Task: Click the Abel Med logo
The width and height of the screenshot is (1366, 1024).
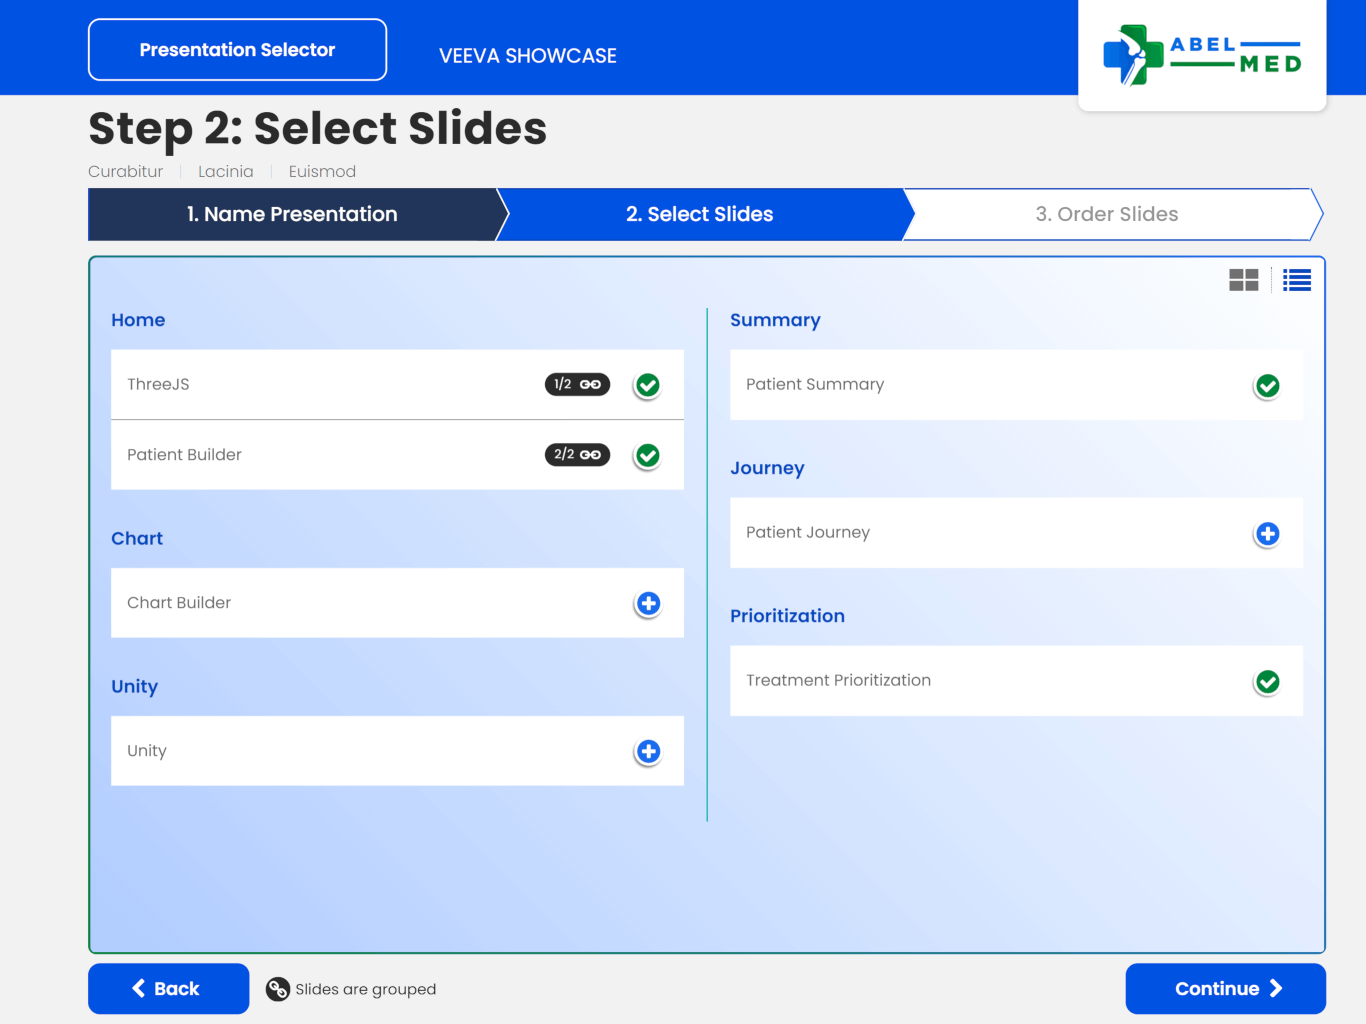Action: (1202, 55)
